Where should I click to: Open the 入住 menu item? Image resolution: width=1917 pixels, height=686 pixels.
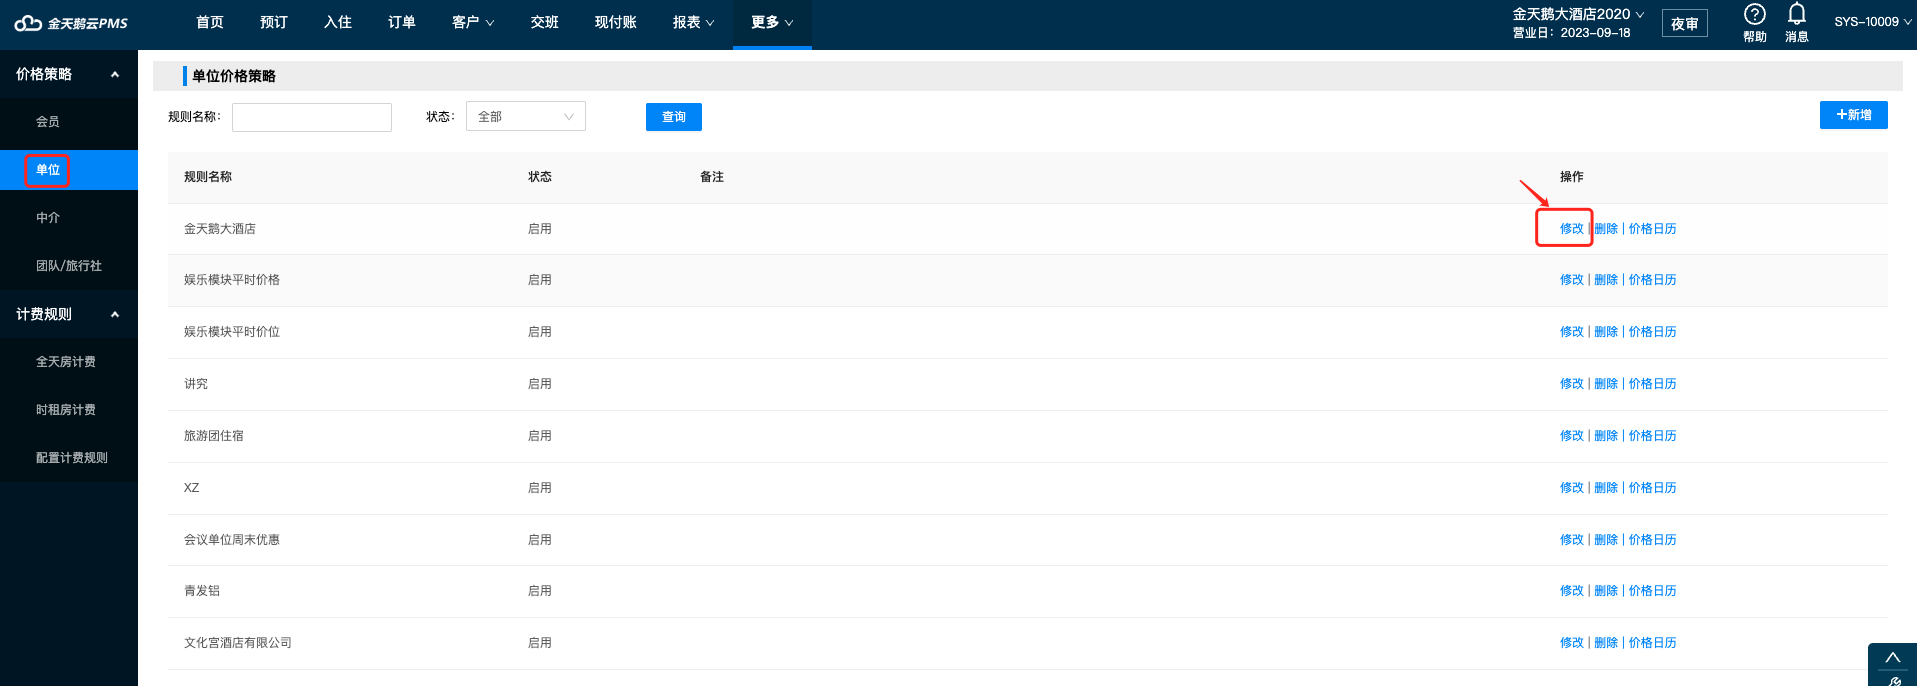coord(338,23)
